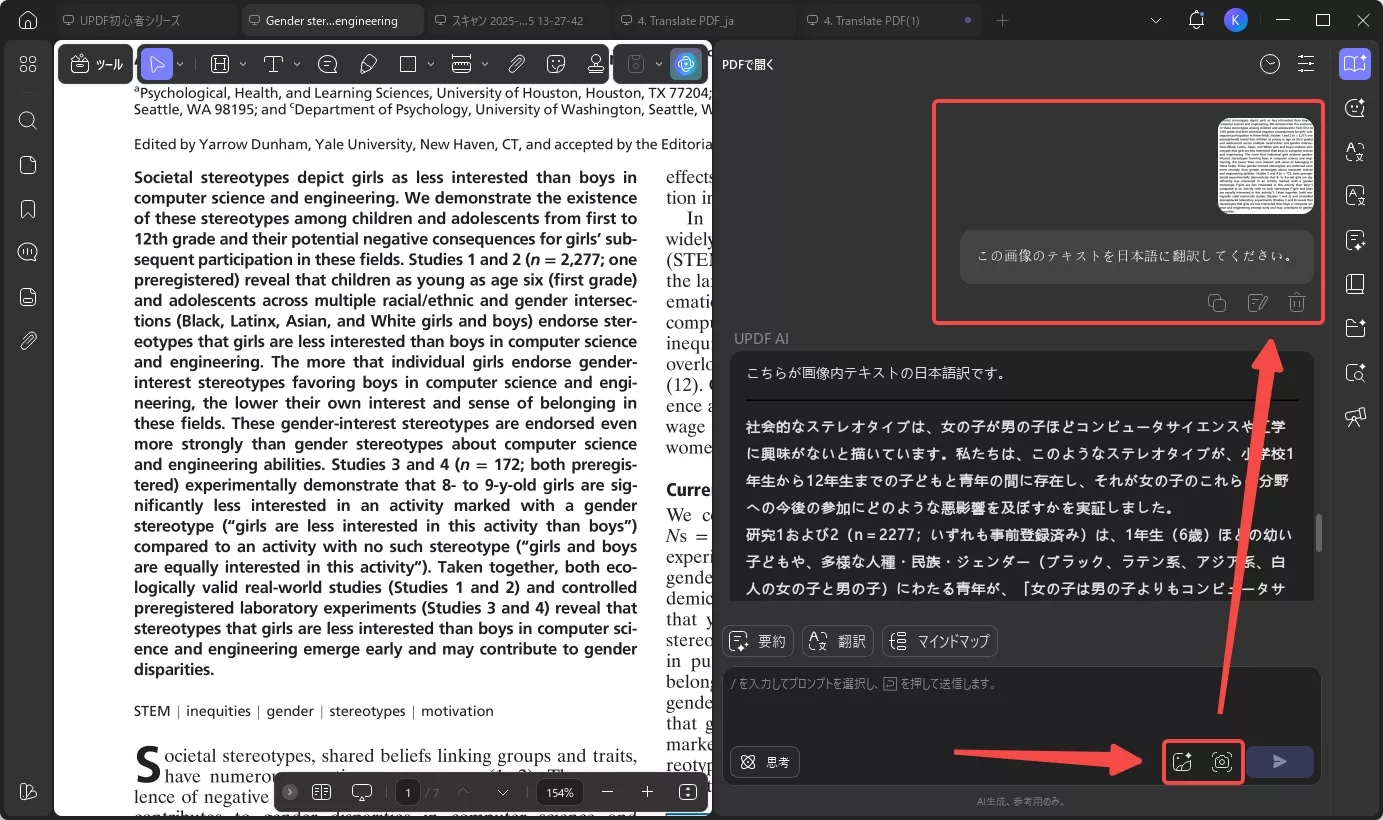Select the highlighter annotation tool
1383x820 pixels.
click(x=368, y=63)
